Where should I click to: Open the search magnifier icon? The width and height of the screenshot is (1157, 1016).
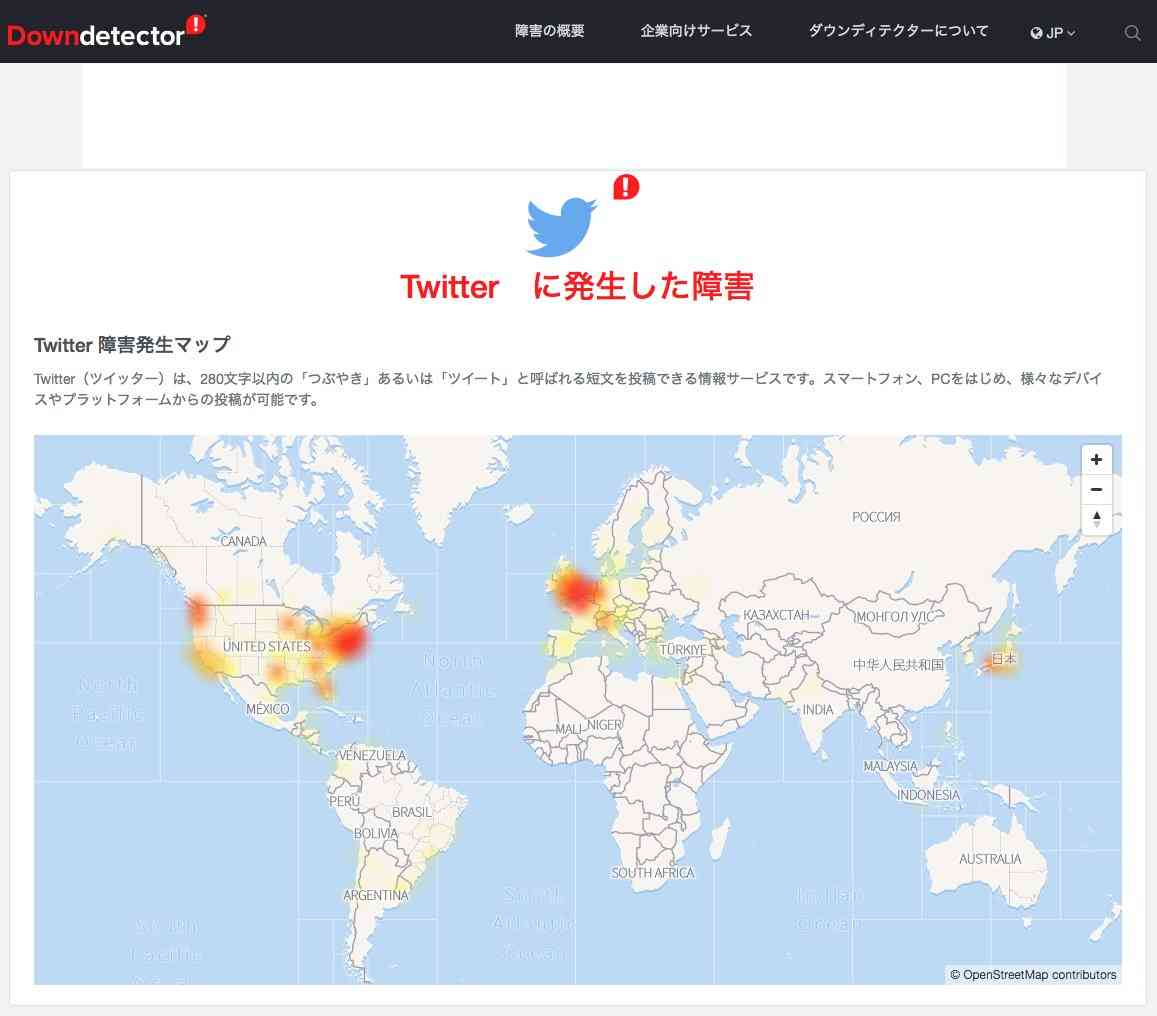(x=1132, y=32)
